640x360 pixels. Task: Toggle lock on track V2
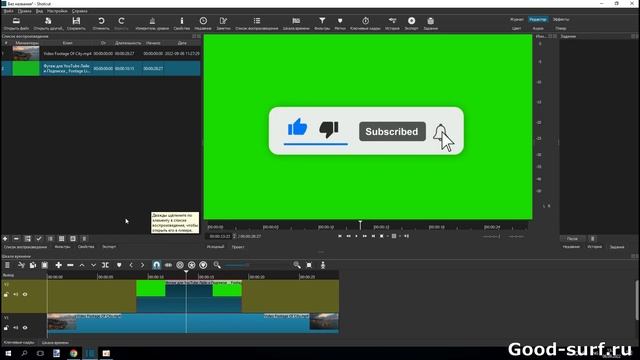6,294
